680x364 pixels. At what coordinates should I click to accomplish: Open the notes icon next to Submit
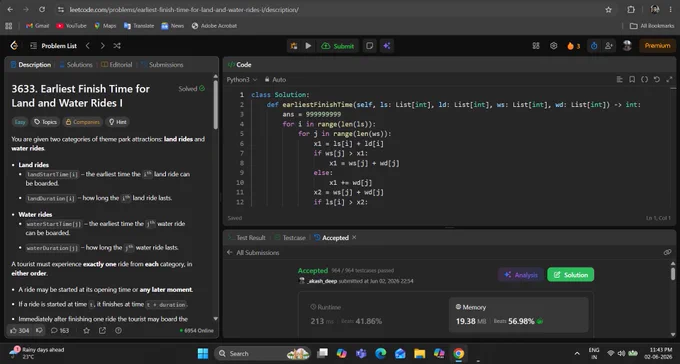coord(369,46)
